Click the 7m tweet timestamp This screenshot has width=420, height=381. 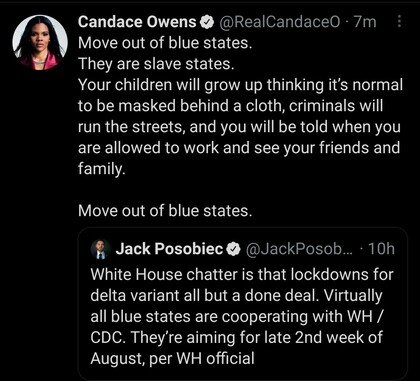click(x=365, y=22)
